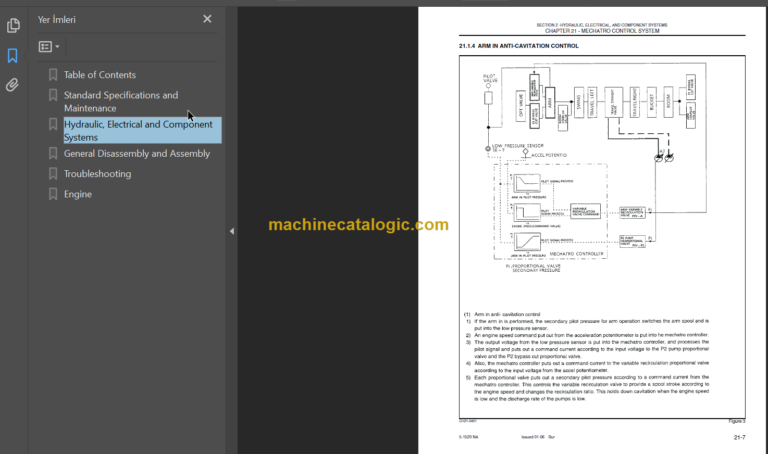The height and width of the screenshot is (454, 768).
Task: Close the Yer İmleri bookmarks panel
Action: 207,19
